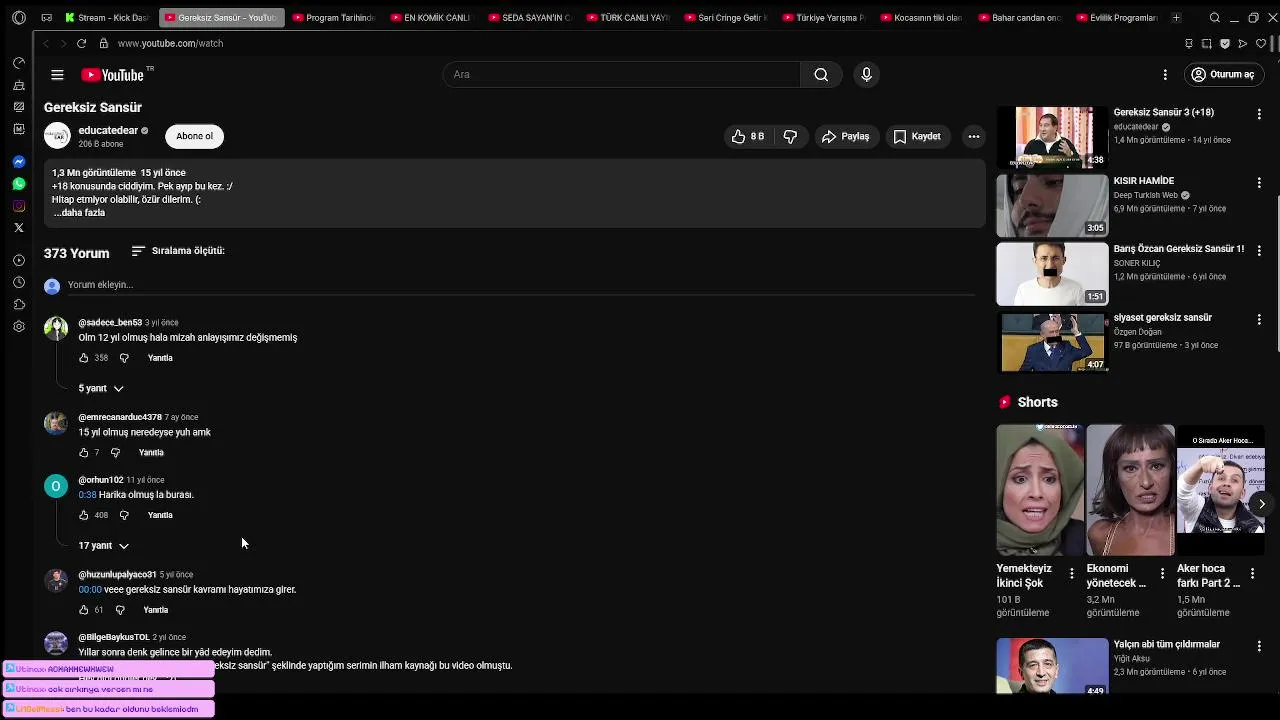The image size is (1280, 720).
Task: Open the sidebar extensions puzzle icon
Action: [x=18, y=304]
